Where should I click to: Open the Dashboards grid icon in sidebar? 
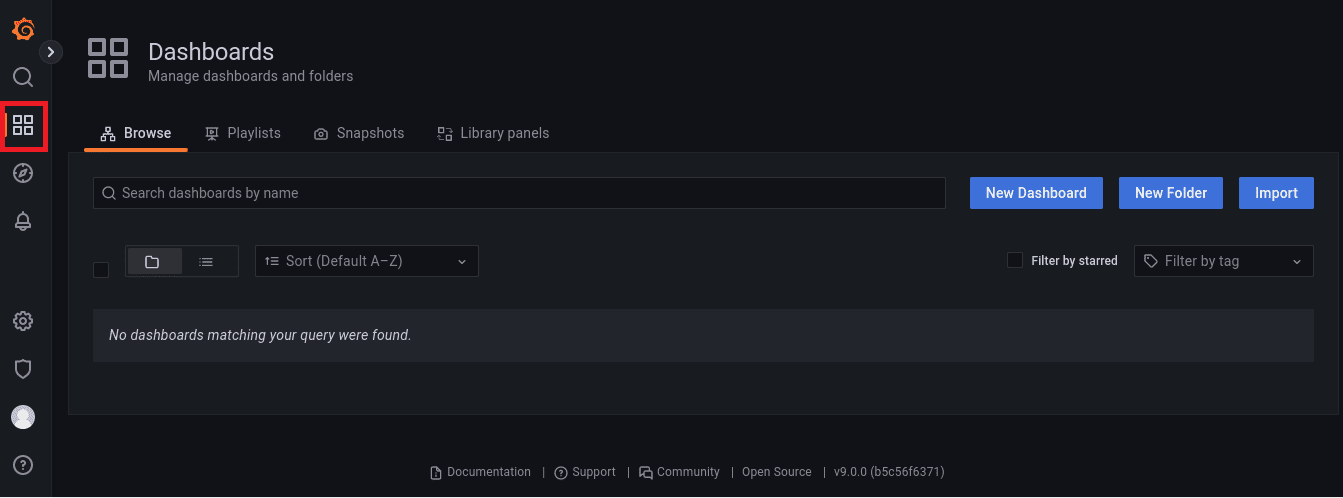[x=23, y=125]
